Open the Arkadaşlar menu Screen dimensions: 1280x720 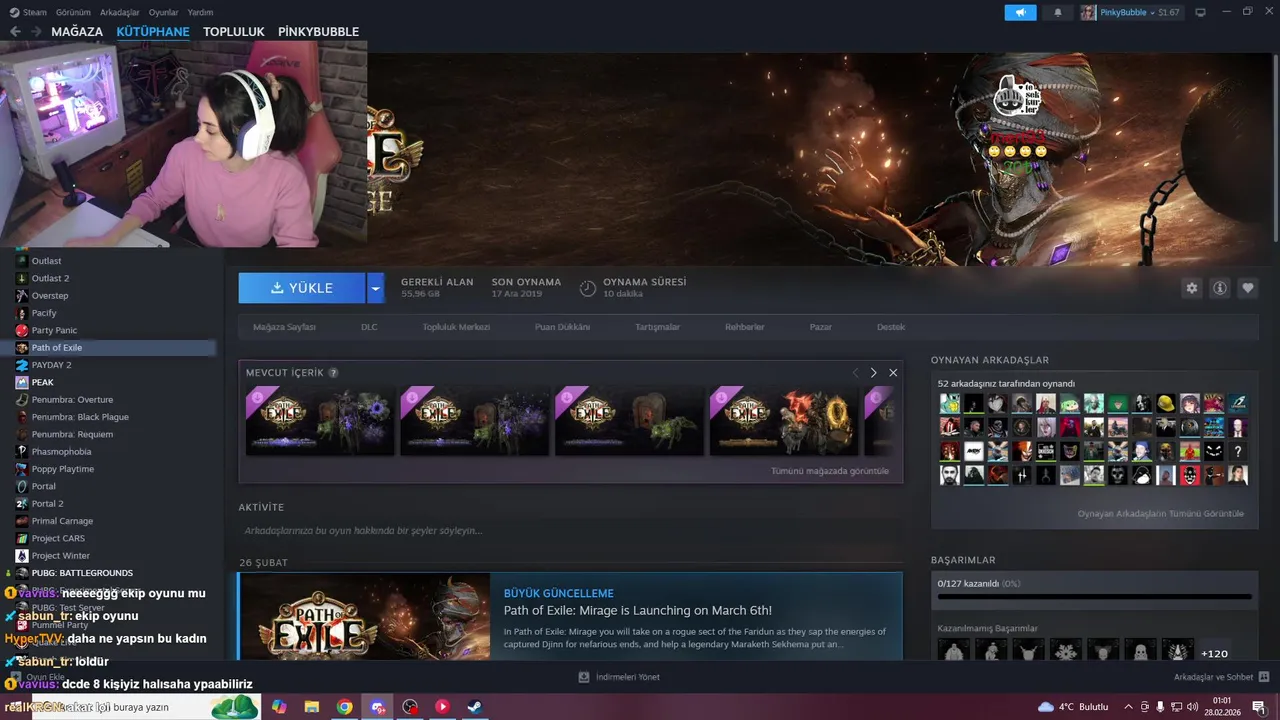tap(120, 12)
